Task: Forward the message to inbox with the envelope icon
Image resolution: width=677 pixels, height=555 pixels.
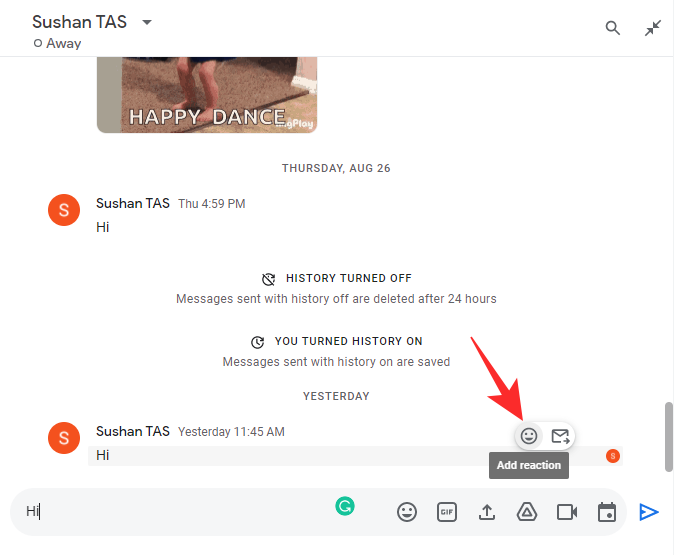Action: 560,436
